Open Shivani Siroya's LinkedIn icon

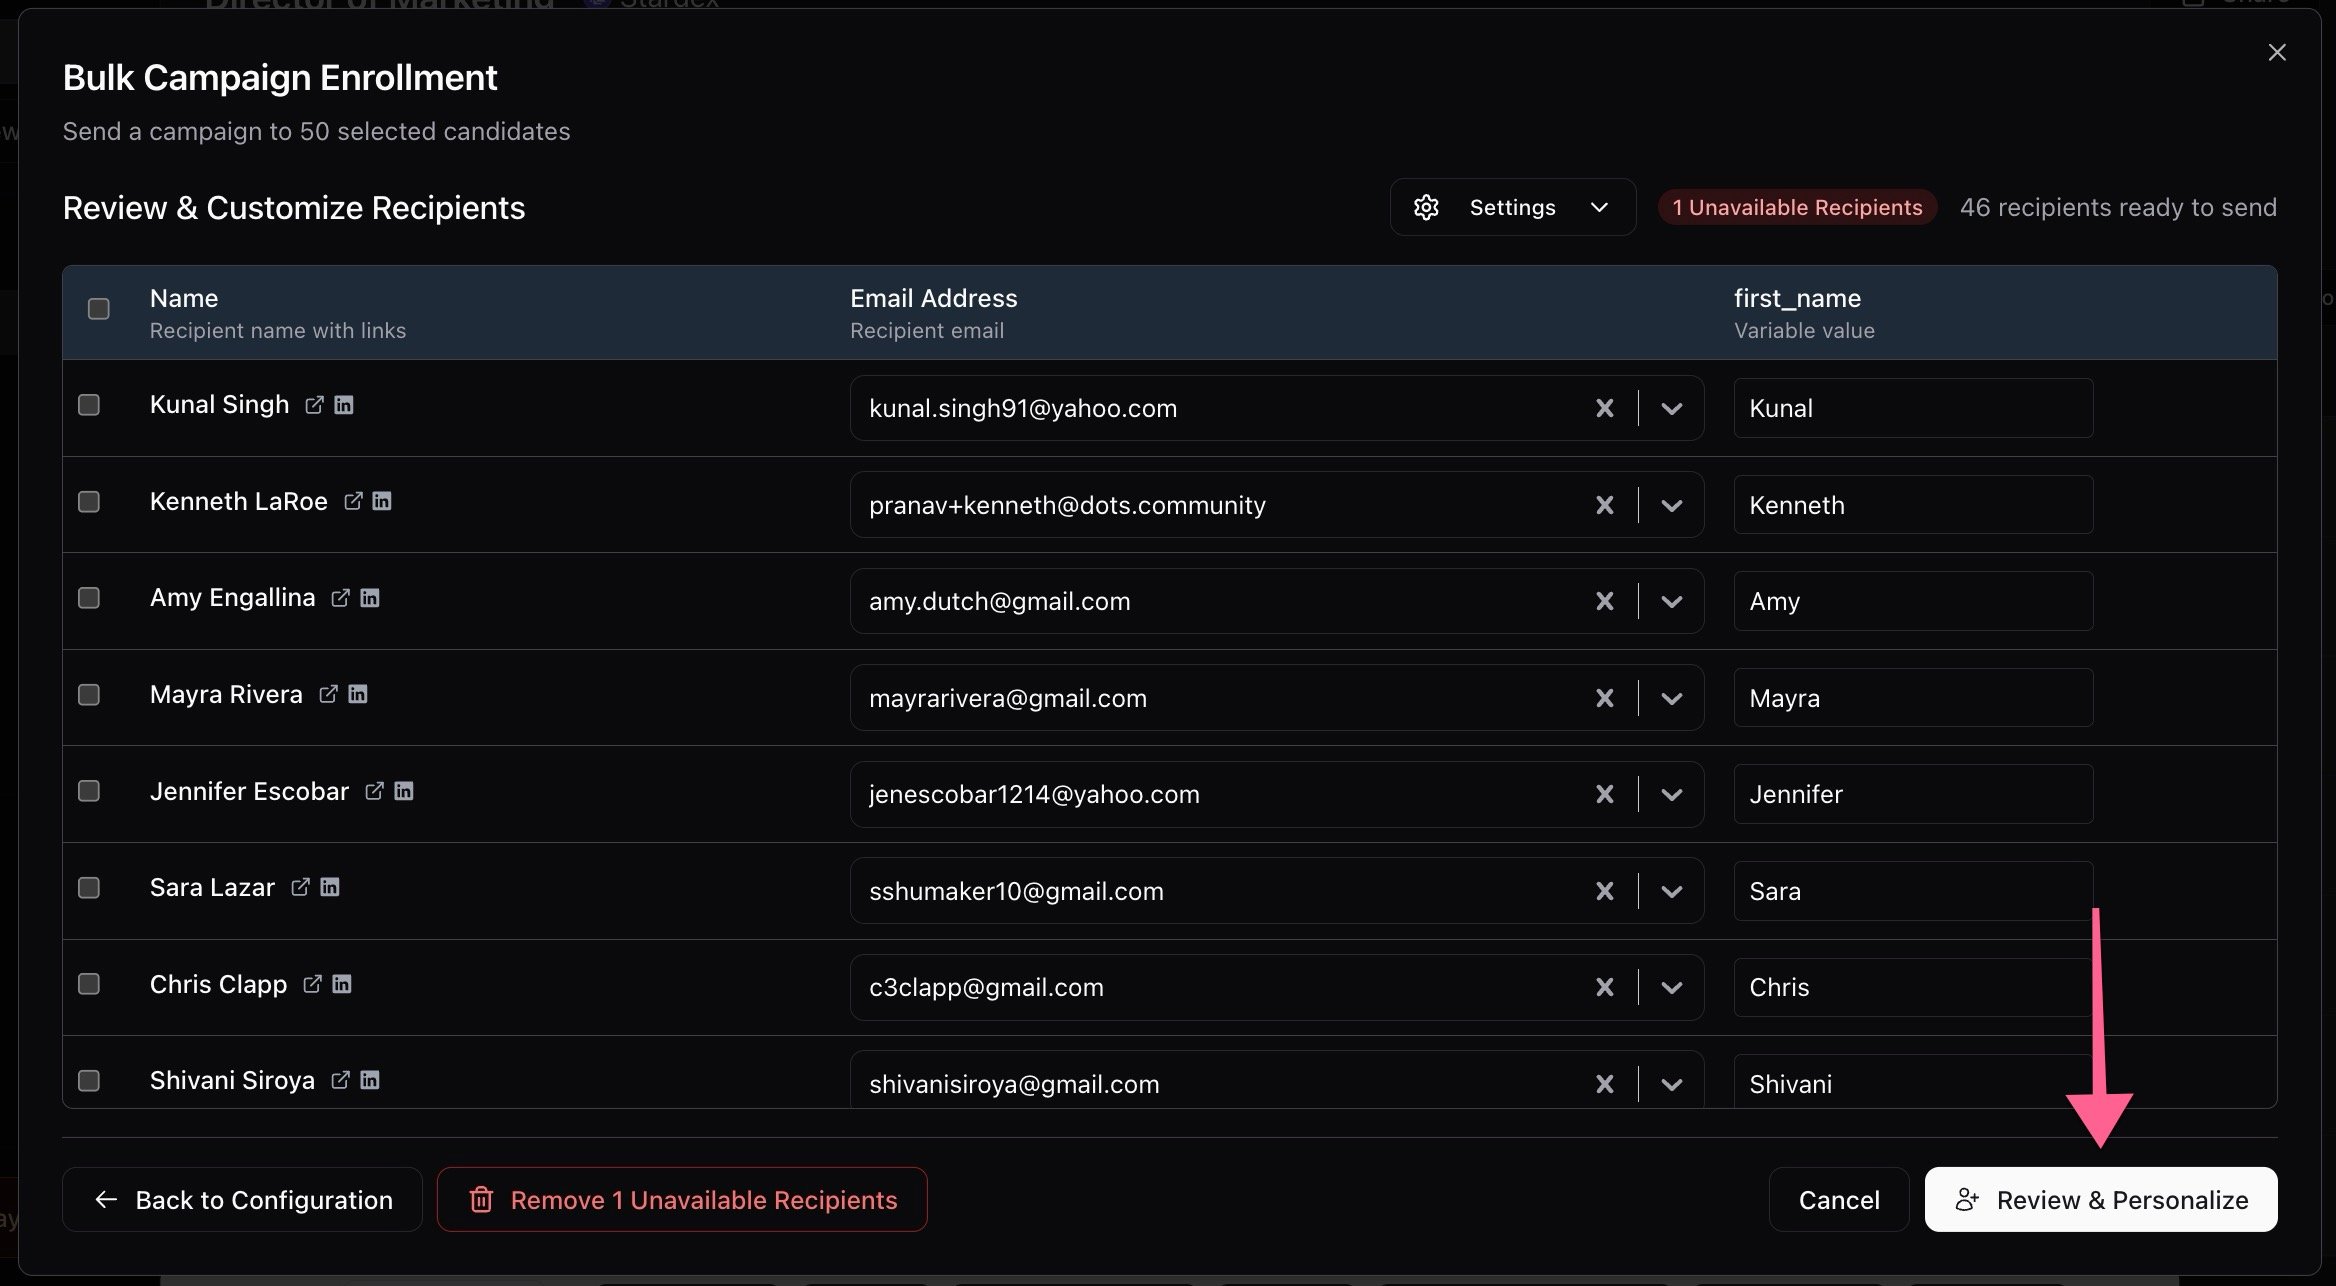[x=370, y=1080]
